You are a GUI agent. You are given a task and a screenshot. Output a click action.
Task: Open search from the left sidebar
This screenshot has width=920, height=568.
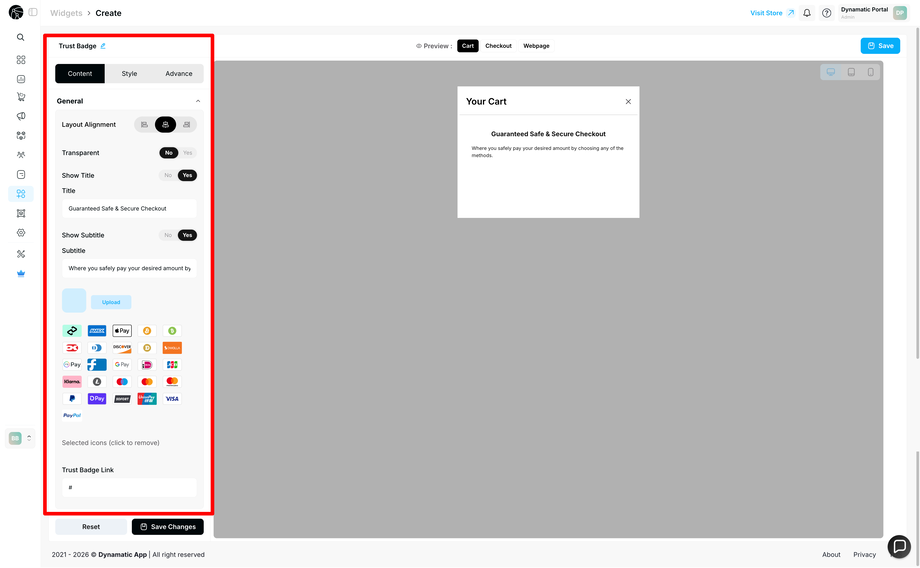[x=21, y=38]
